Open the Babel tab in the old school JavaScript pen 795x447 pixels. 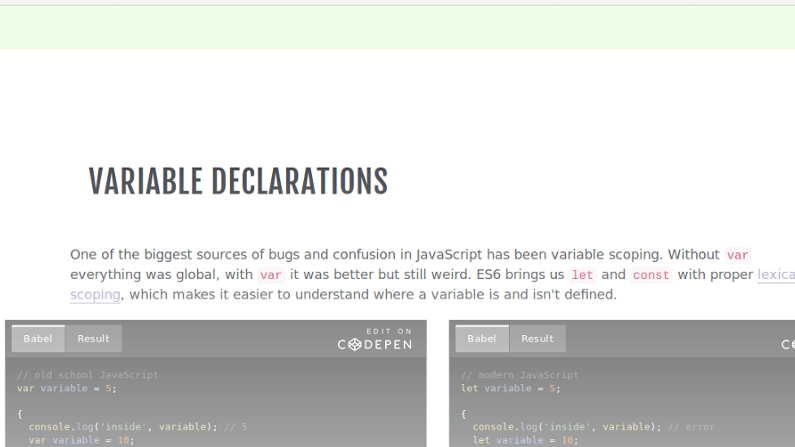click(x=38, y=339)
